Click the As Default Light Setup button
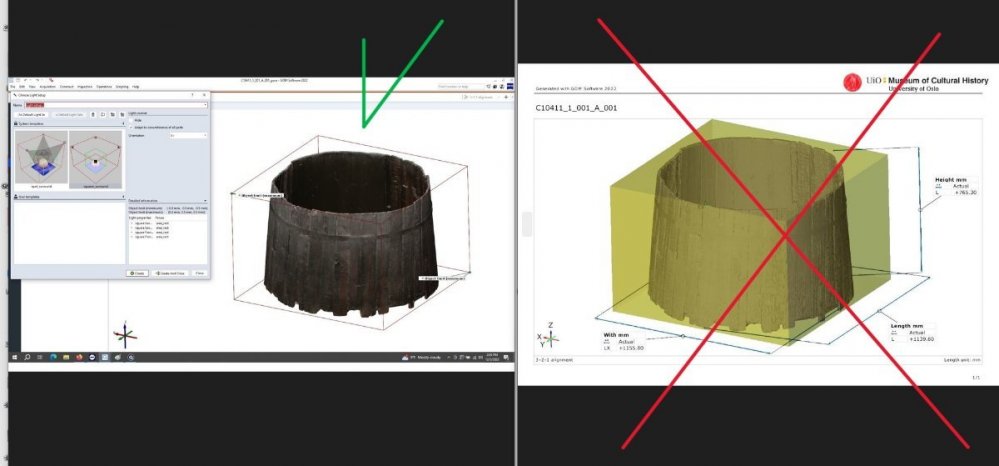This screenshot has height=466, width=999. [32, 115]
